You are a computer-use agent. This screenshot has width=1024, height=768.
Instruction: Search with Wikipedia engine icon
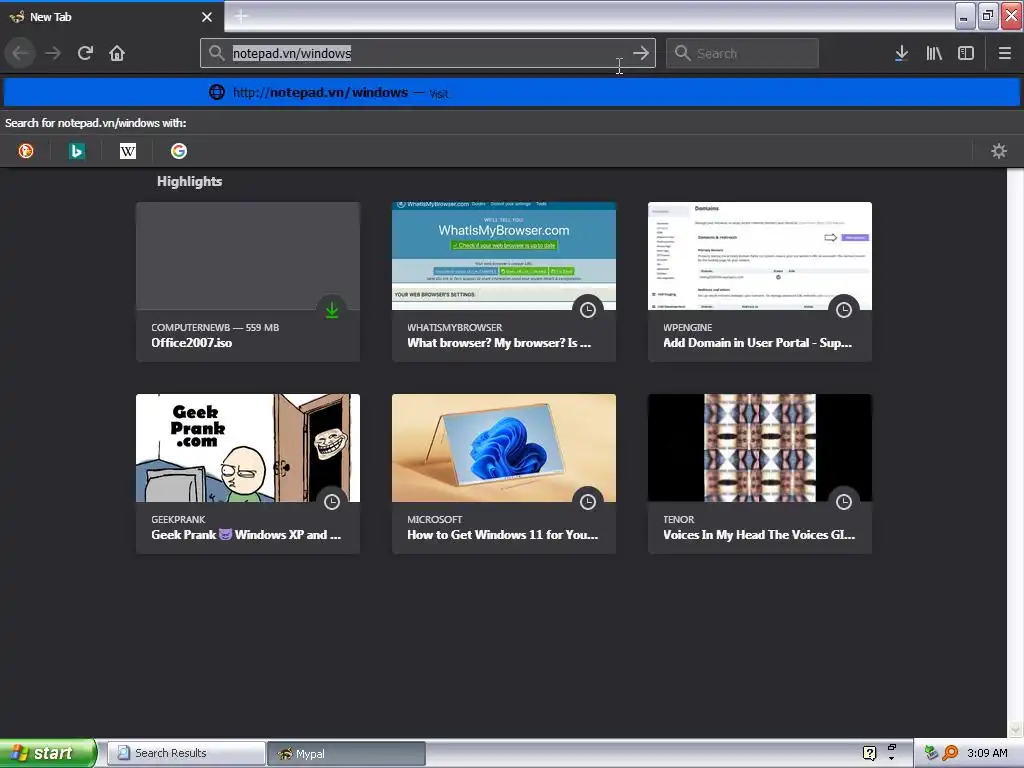coord(128,151)
